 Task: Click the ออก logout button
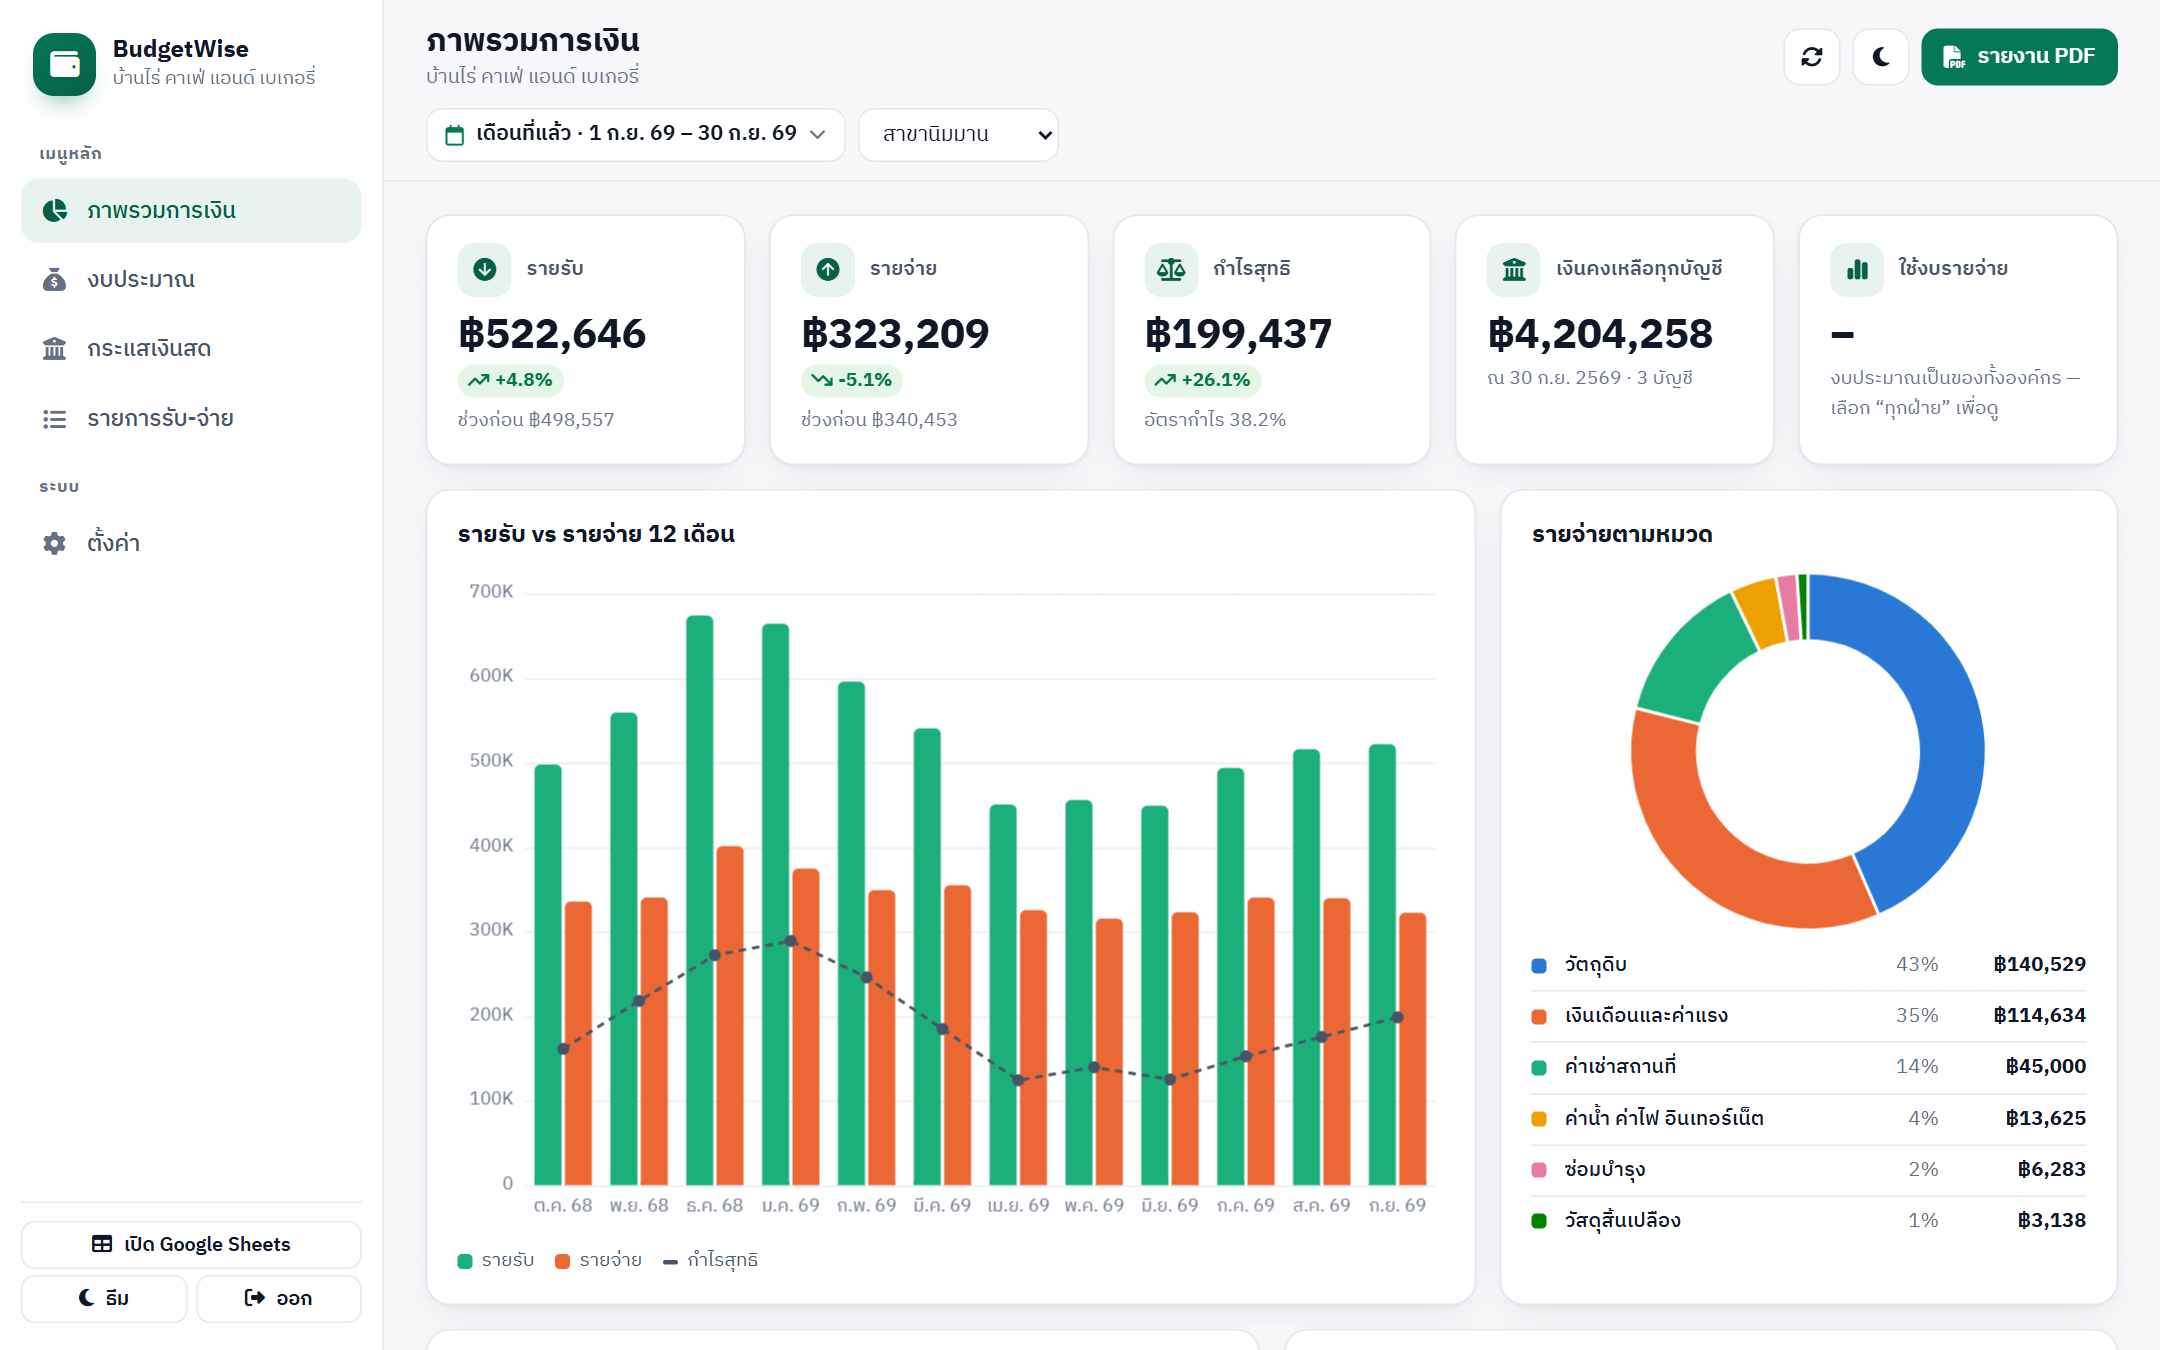pyautogui.click(x=278, y=1298)
